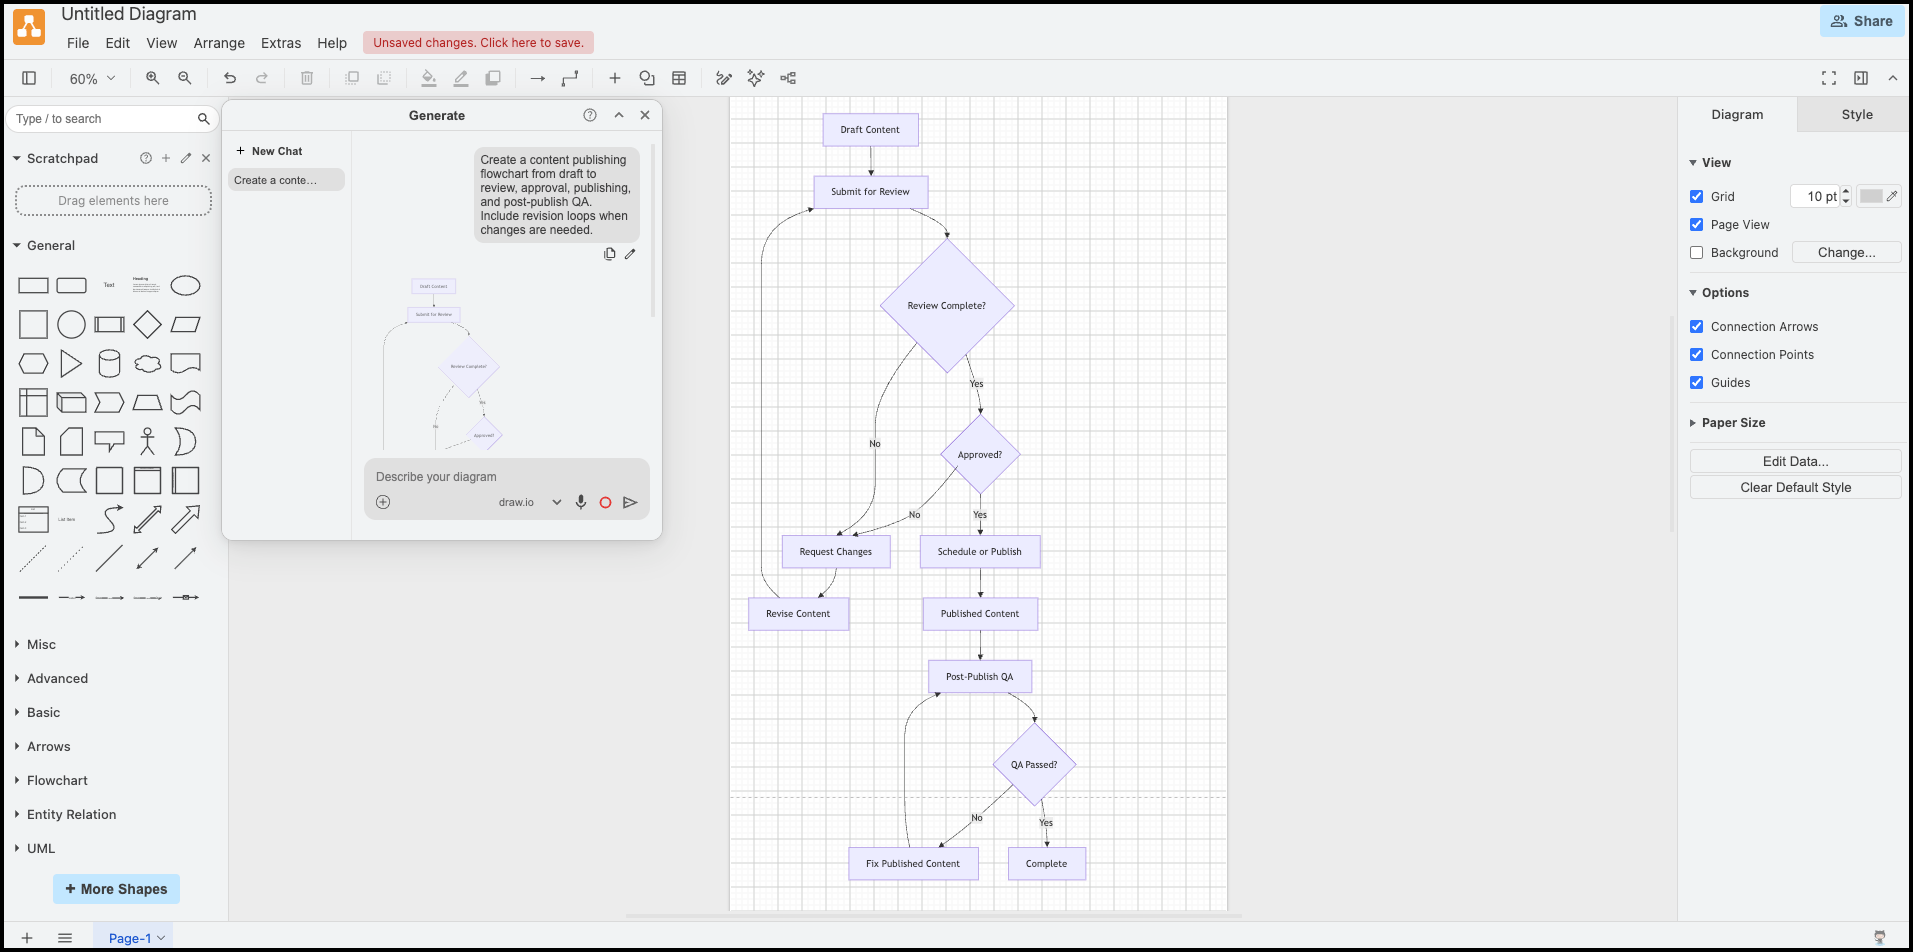Open help in Generate panel
Screen dimensions: 1913x952
[590, 115]
